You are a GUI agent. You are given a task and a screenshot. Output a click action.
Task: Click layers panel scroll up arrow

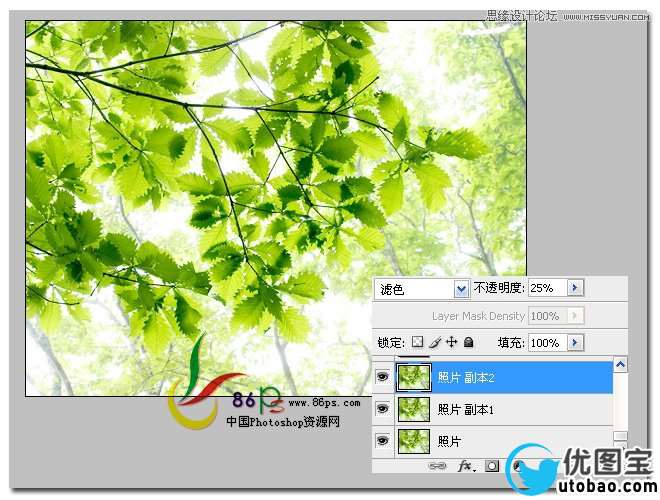[620, 364]
